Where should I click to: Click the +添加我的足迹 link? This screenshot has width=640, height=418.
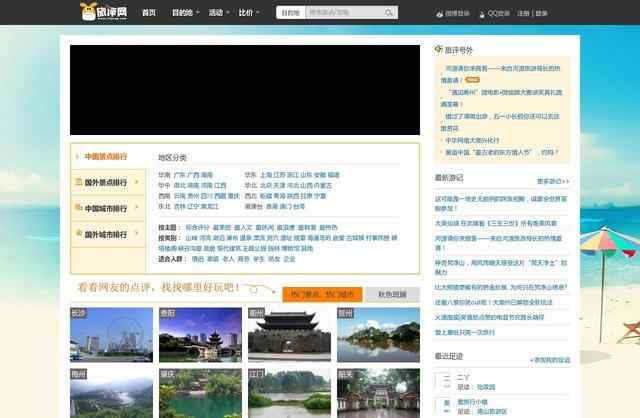[550, 360]
